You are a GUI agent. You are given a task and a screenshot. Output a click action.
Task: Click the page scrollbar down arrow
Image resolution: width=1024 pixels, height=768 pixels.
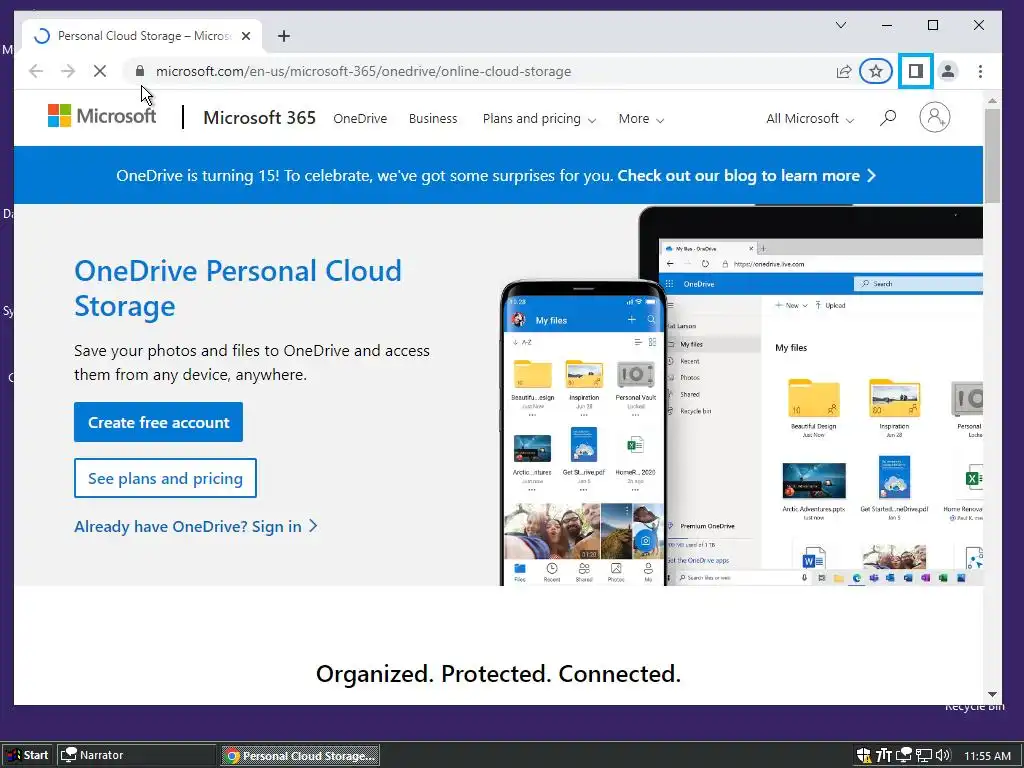pyautogui.click(x=992, y=695)
